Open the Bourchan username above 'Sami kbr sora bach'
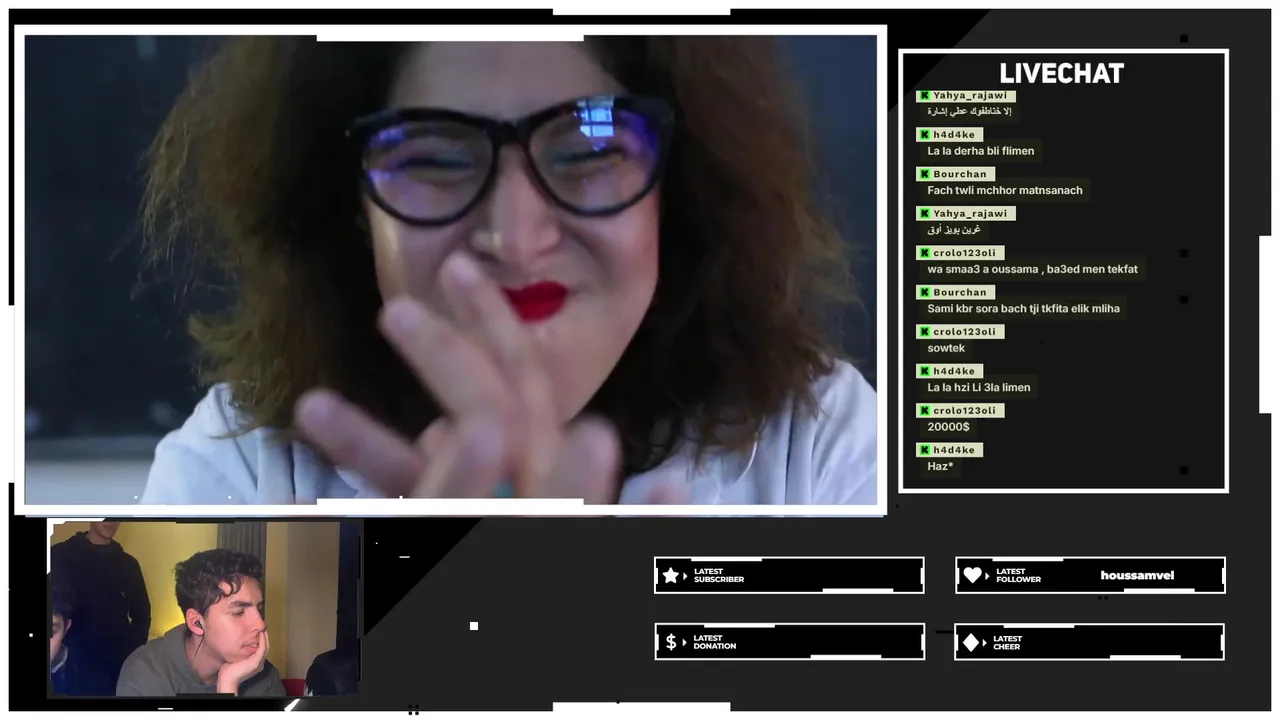 point(960,293)
